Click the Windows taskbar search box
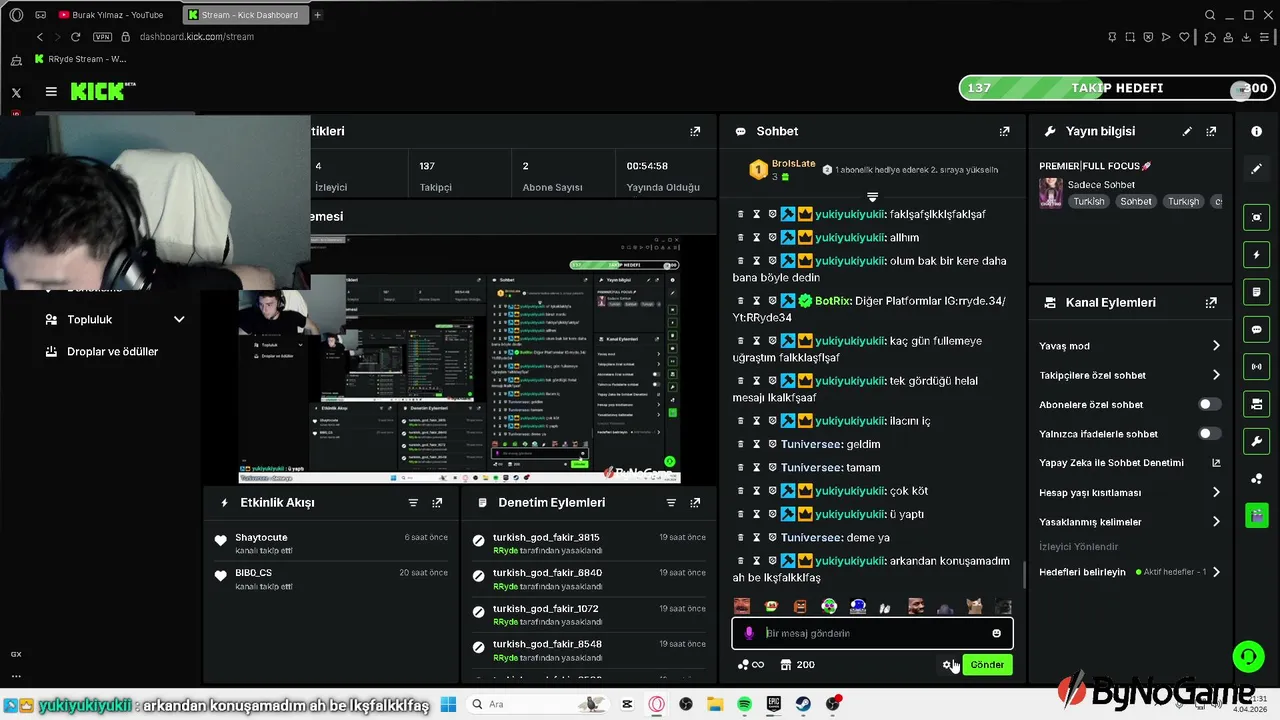Viewport: 1280px width, 720px height. 538,704
